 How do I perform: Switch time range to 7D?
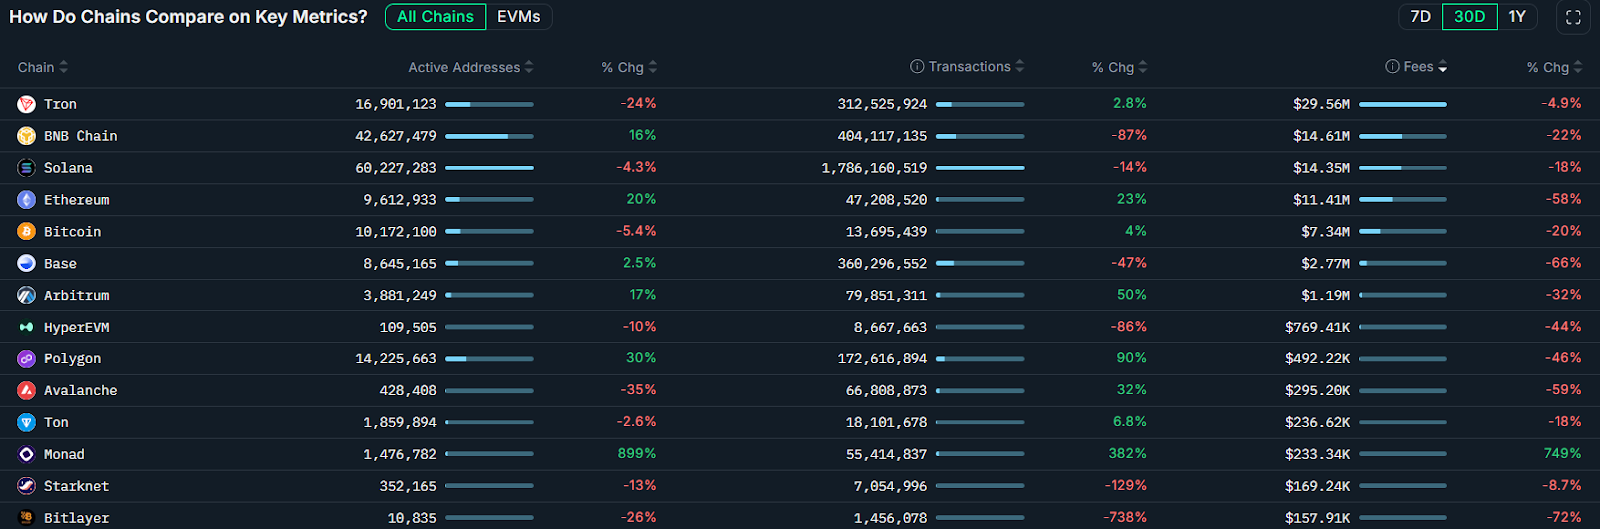(x=1420, y=17)
